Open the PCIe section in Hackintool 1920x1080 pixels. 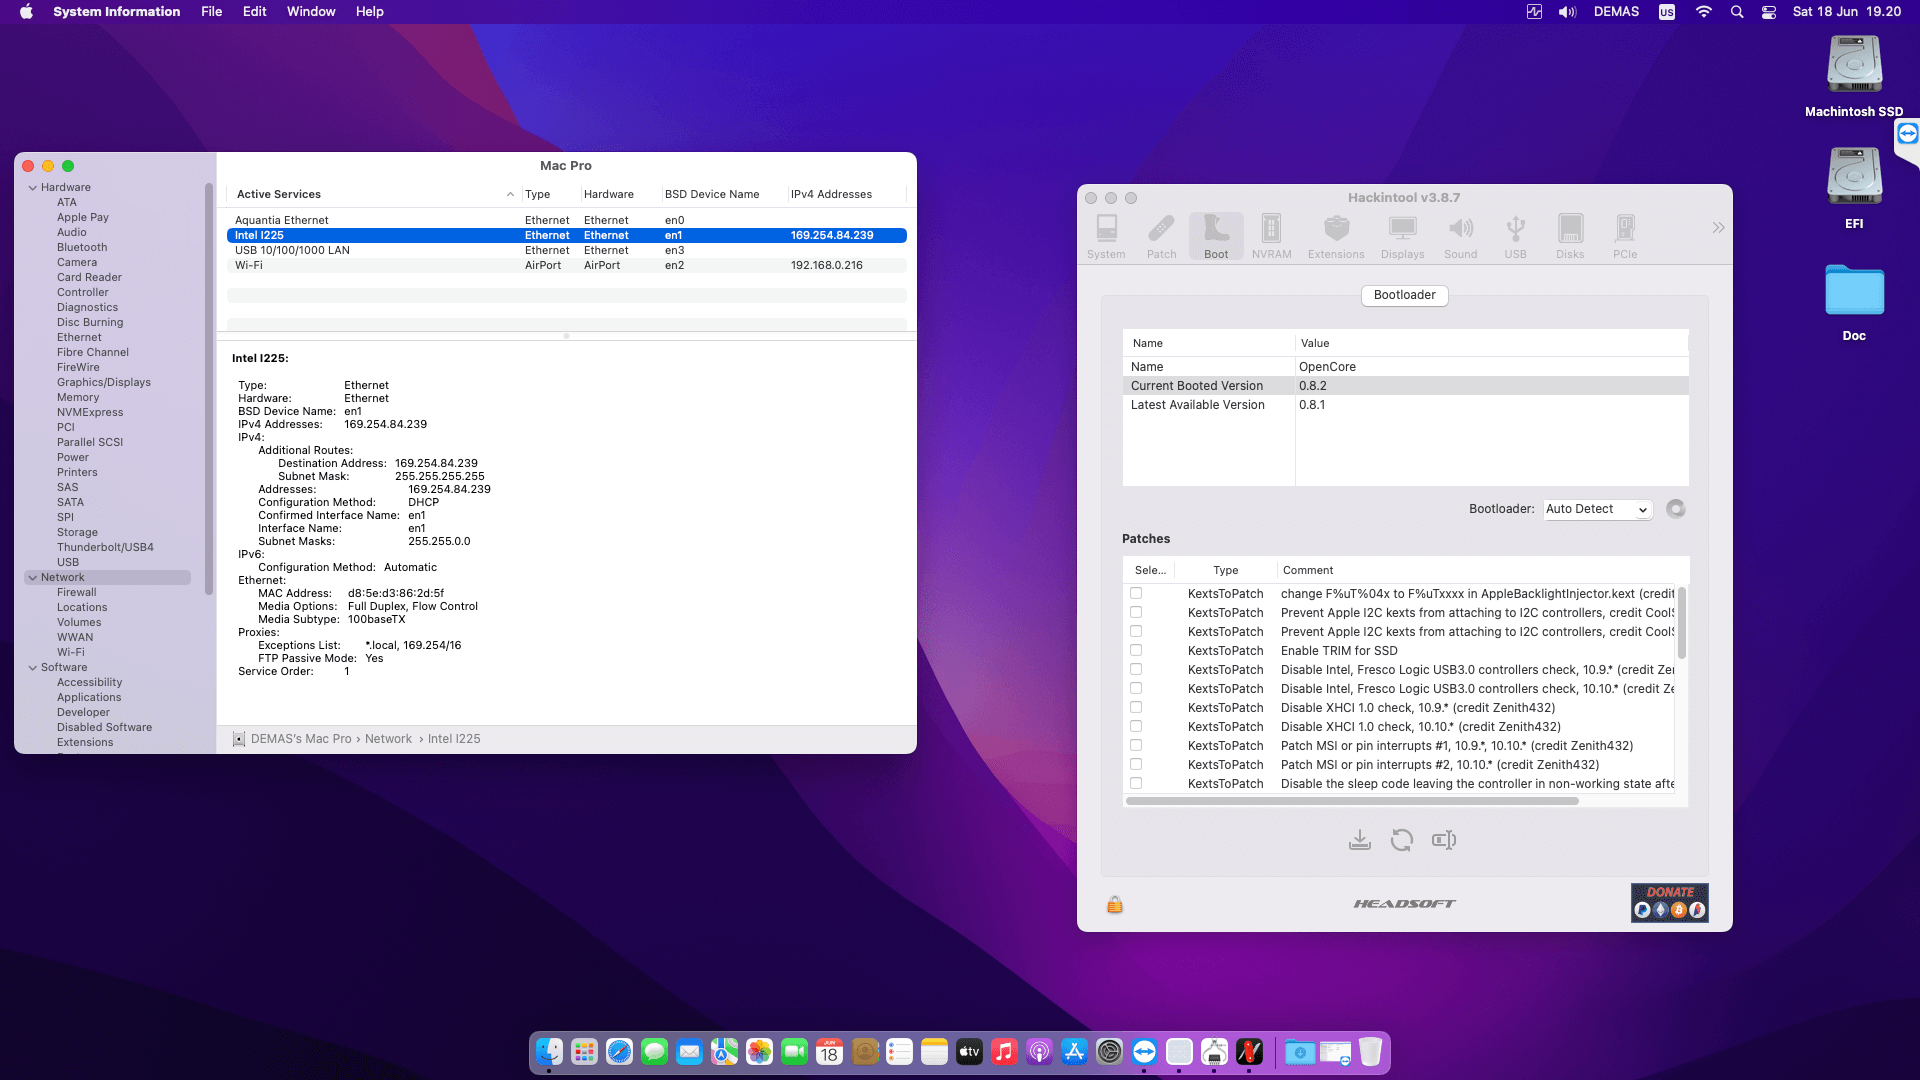pyautogui.click(x=1624, y=237)
